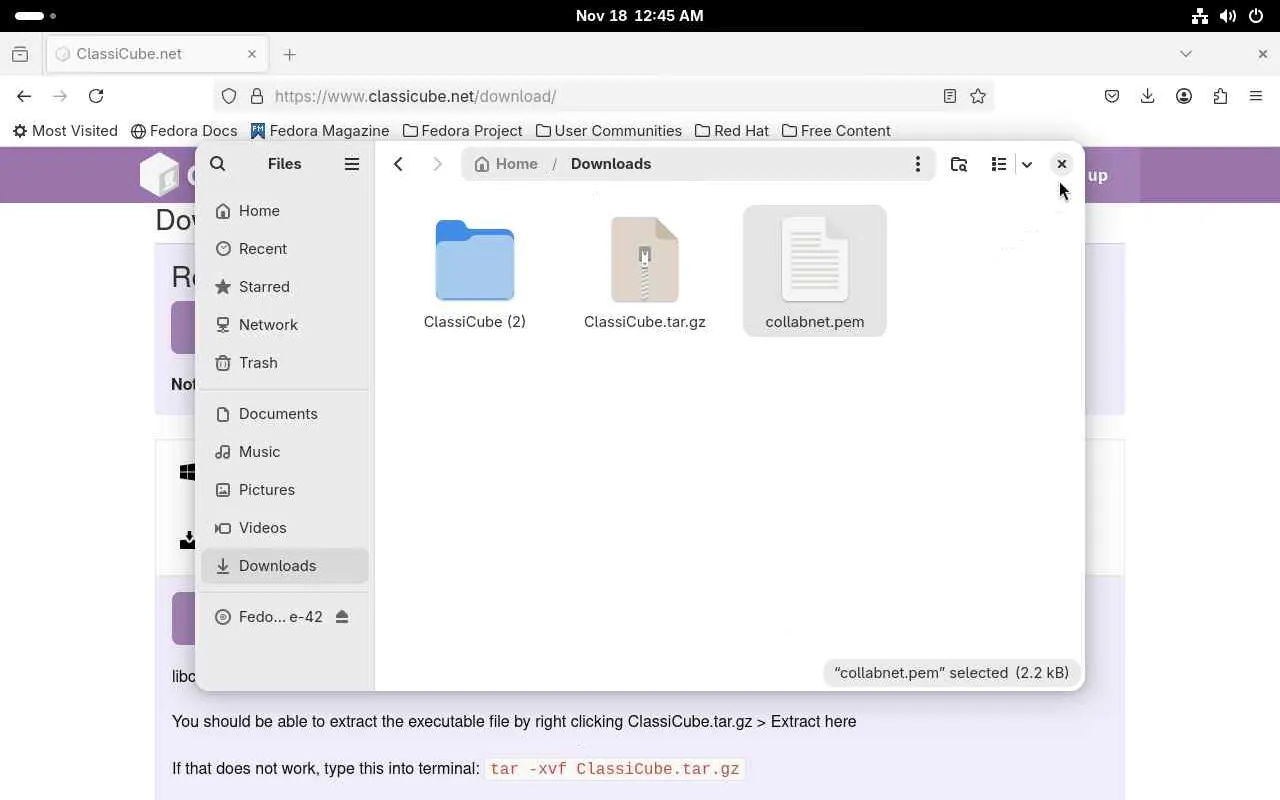Open Pocket save button in browser toolbar

[1112, 96]
